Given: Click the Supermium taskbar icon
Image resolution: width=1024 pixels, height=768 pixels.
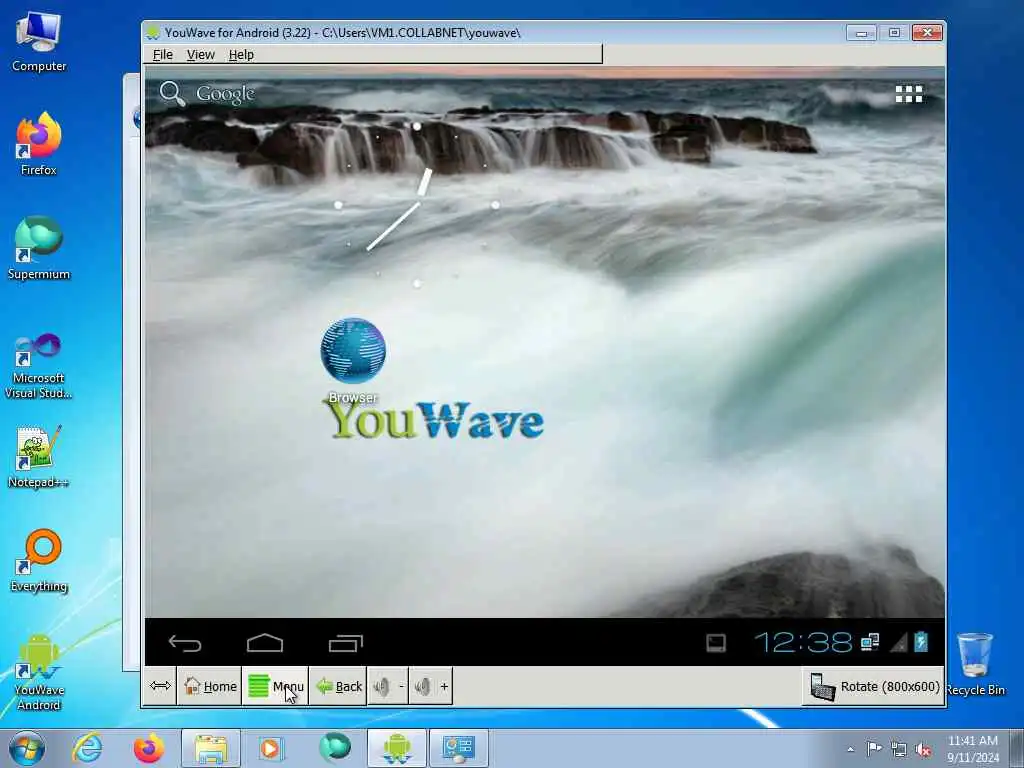Looking at the screenshot, I should [x=334, y=748].
